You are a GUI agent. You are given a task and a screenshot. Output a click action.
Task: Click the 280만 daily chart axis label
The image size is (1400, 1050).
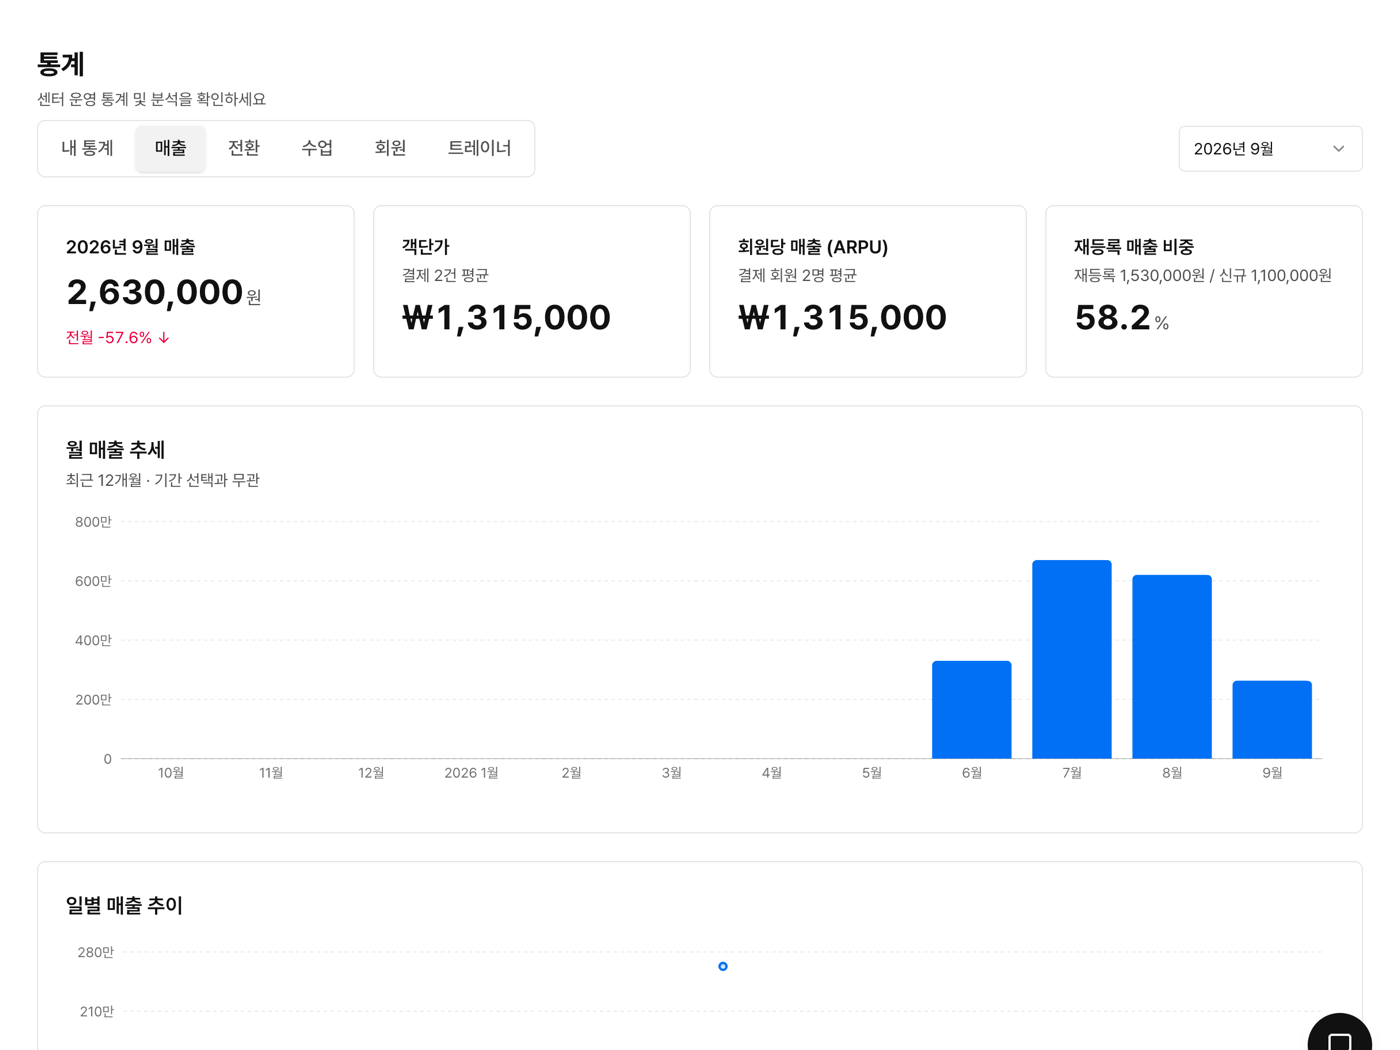pos(95,953)
